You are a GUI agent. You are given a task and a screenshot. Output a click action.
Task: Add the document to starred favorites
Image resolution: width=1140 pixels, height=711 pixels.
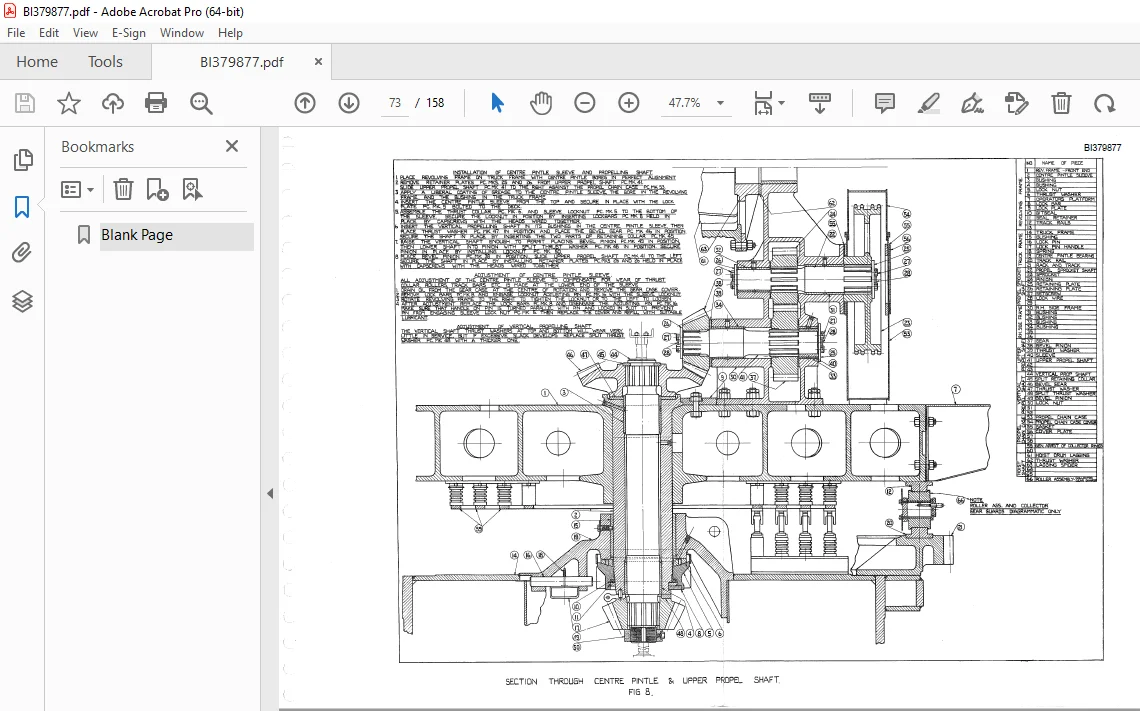tap(69, 103)
